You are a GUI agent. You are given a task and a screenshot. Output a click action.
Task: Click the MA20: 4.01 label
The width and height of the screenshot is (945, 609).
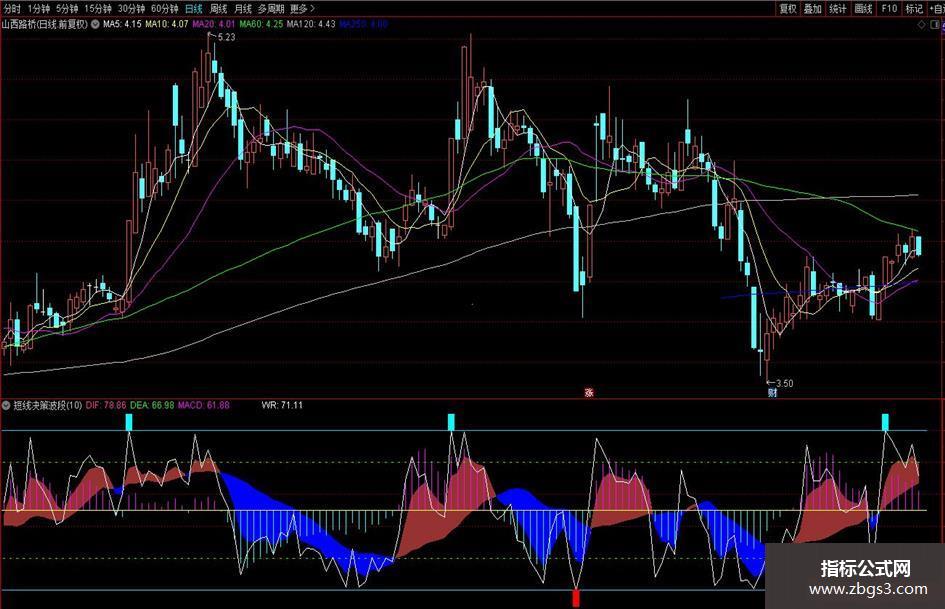coord(213,24)
